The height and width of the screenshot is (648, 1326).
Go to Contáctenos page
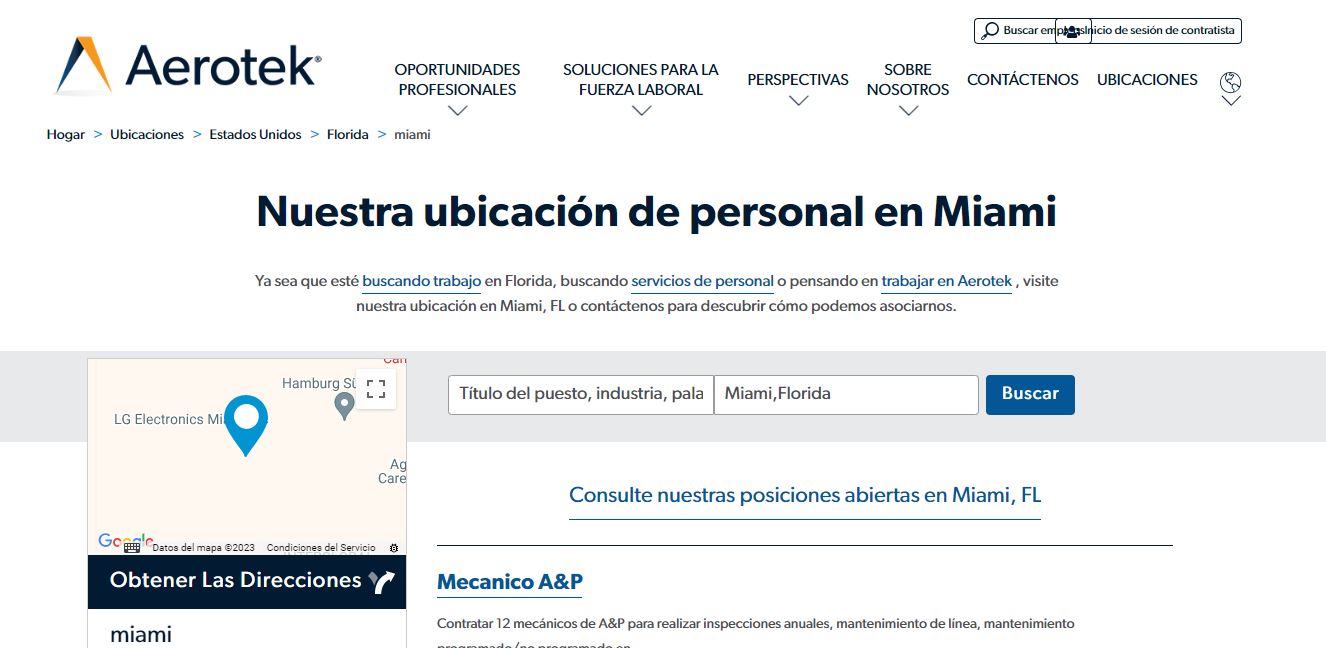pos(1023,80)
